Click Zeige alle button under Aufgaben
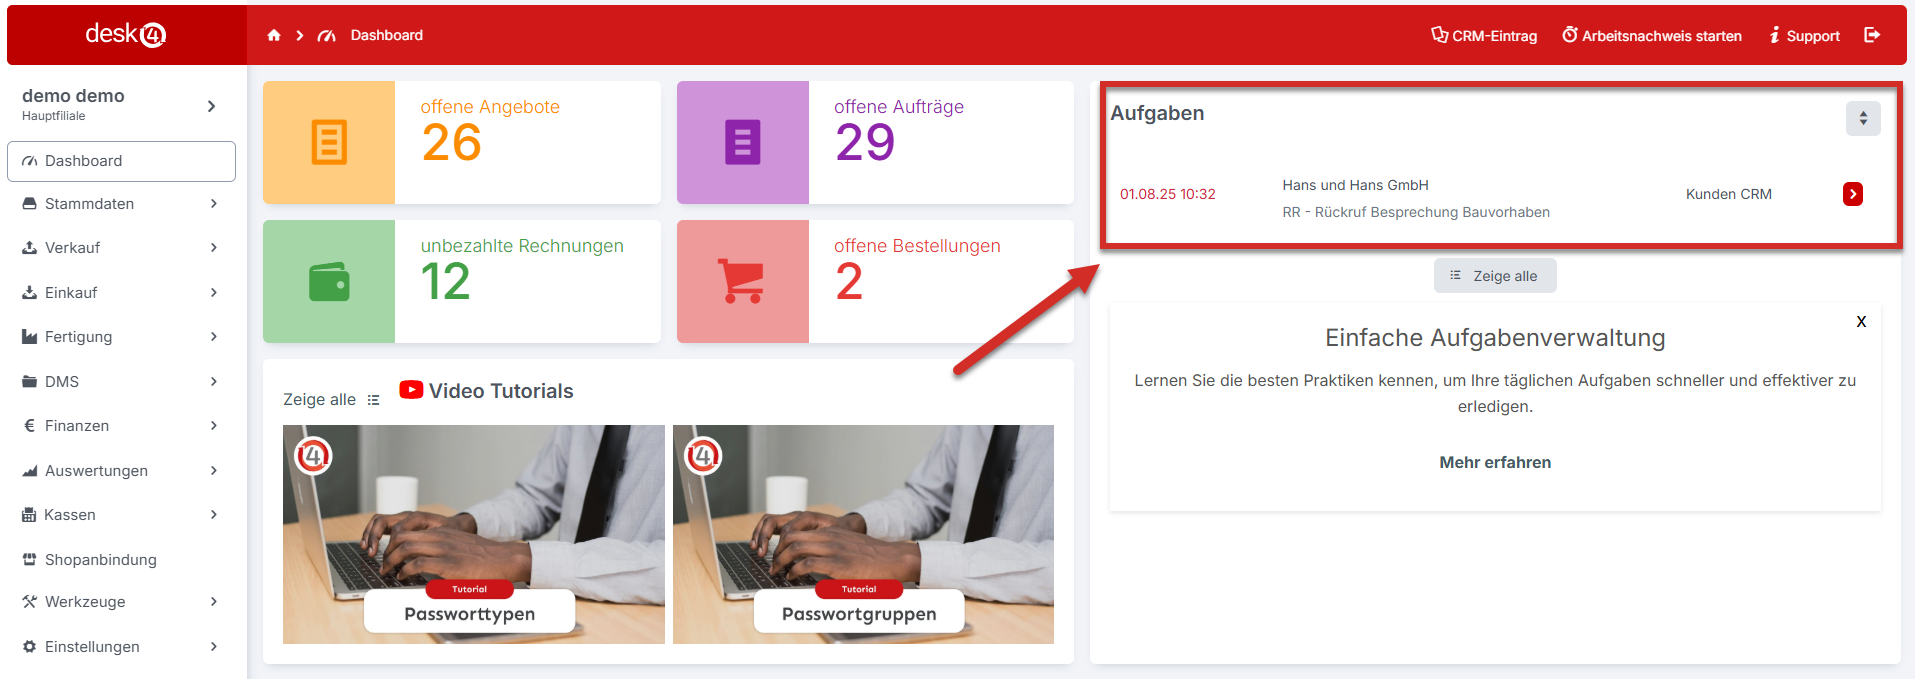This screenshot has width=1915, height=679. coord(1494,276)
